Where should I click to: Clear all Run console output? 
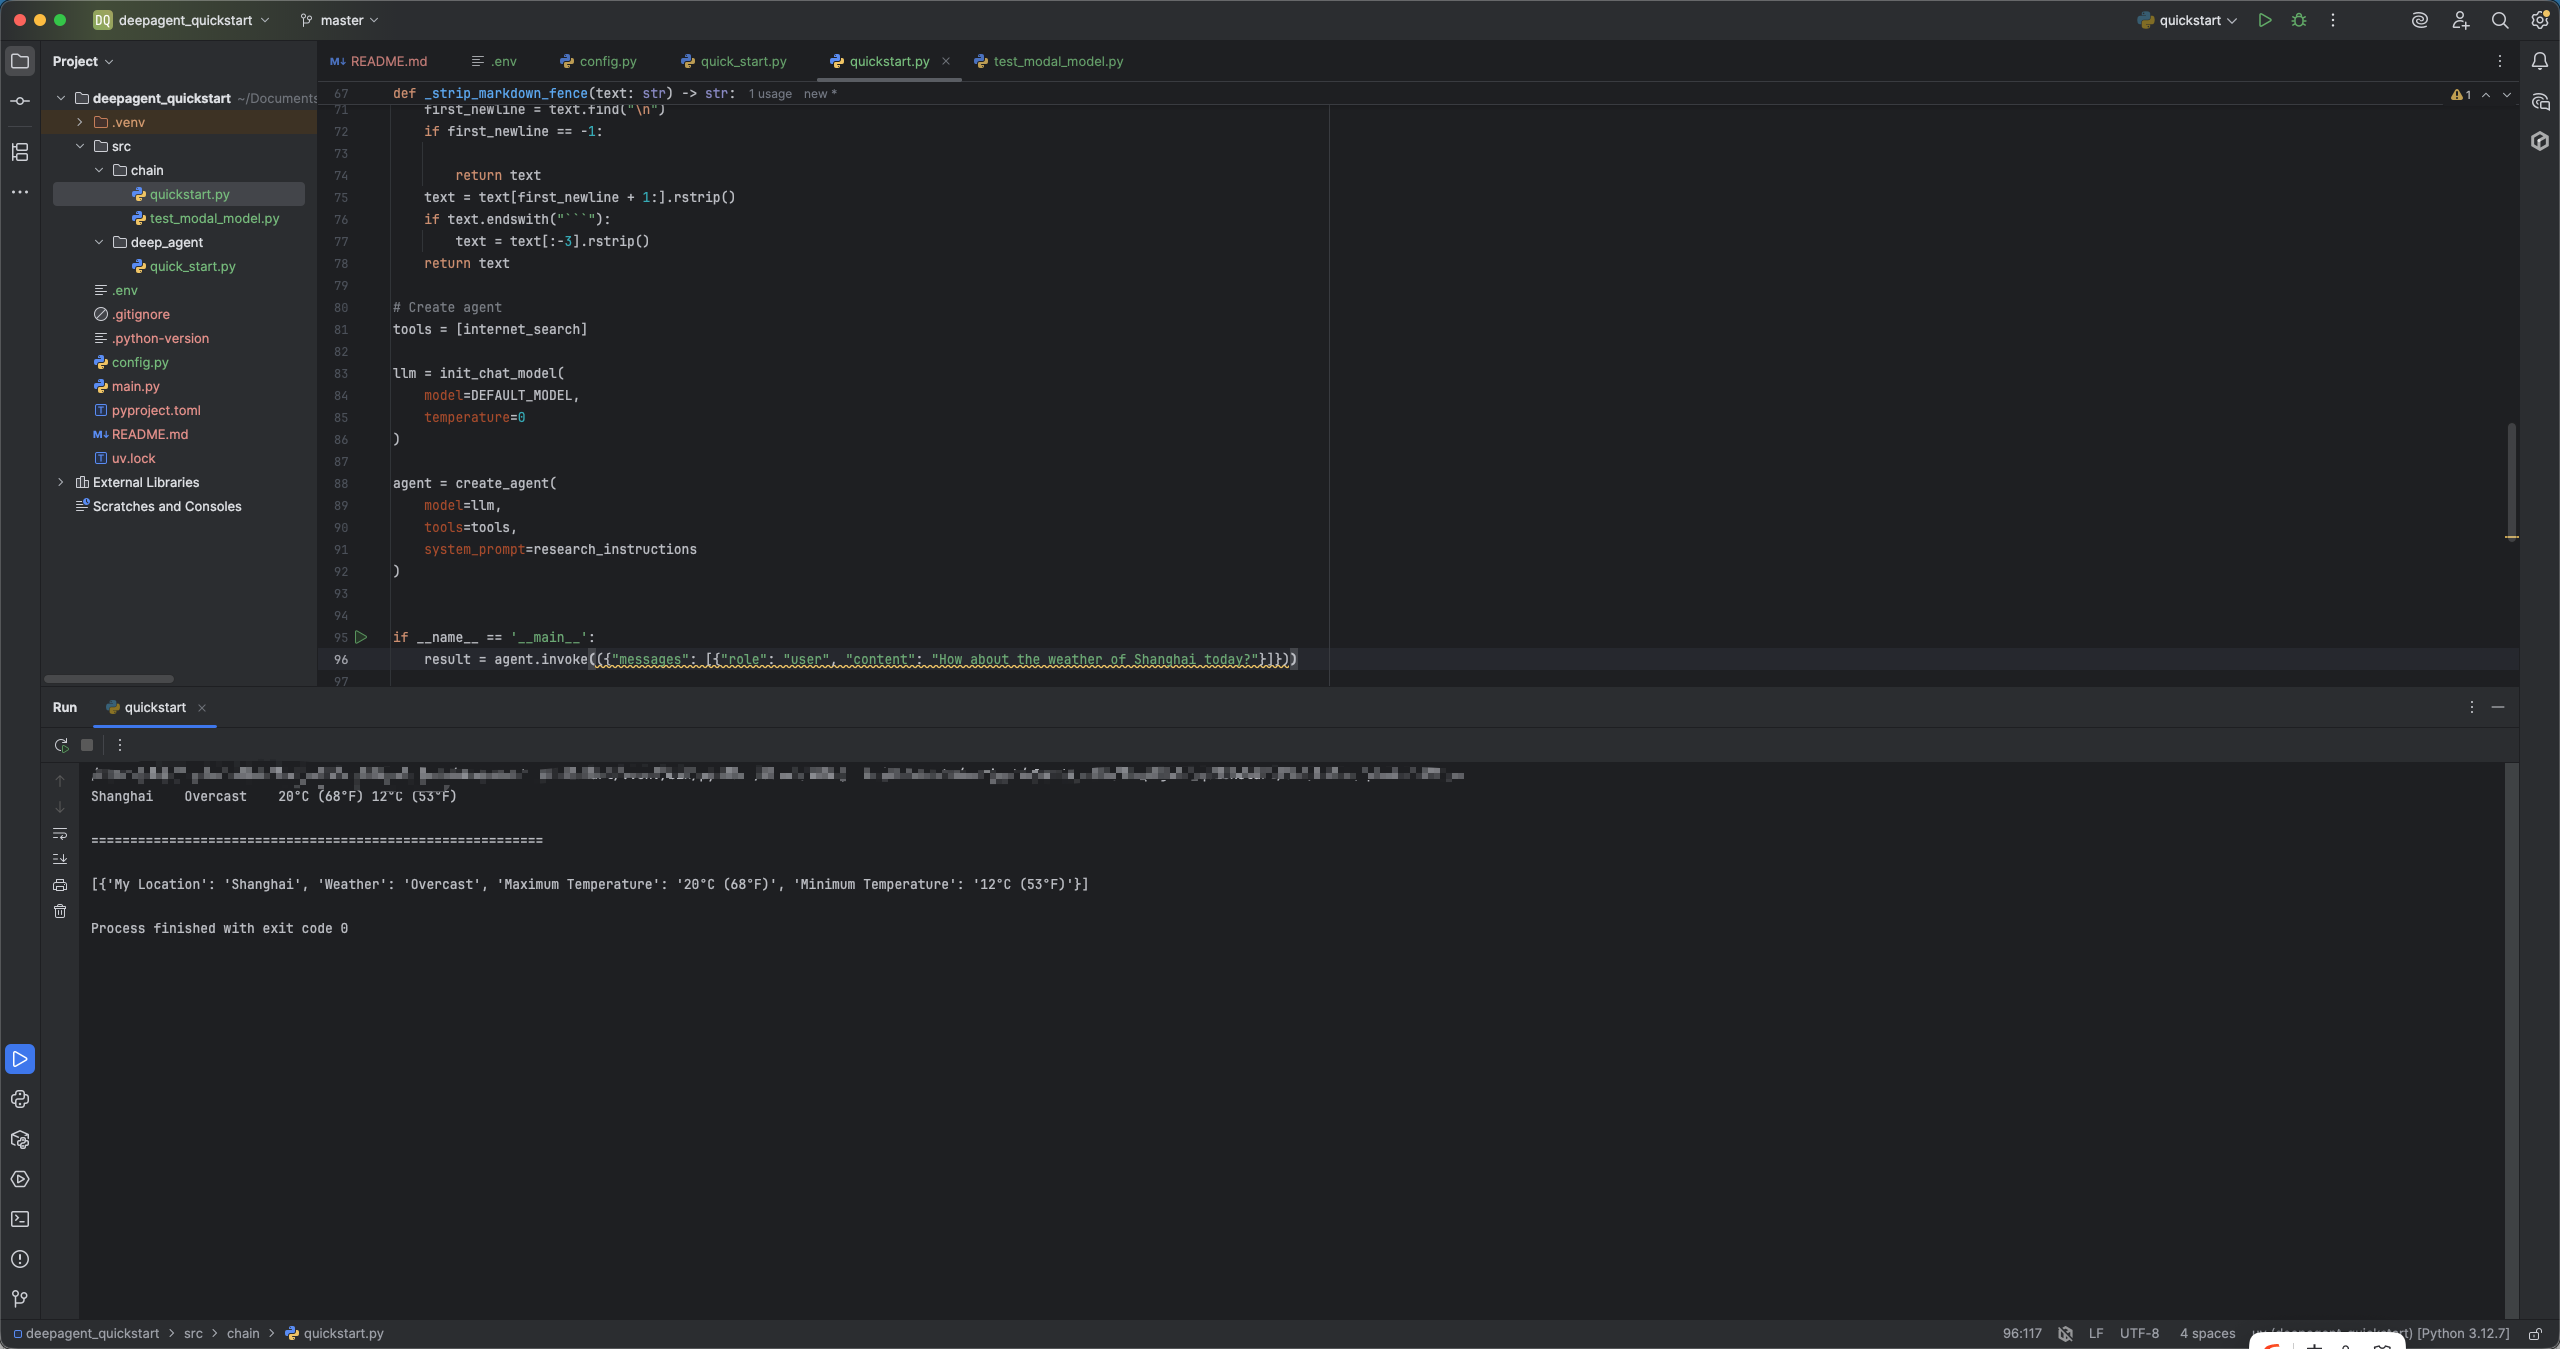click(x=60, y=911)
